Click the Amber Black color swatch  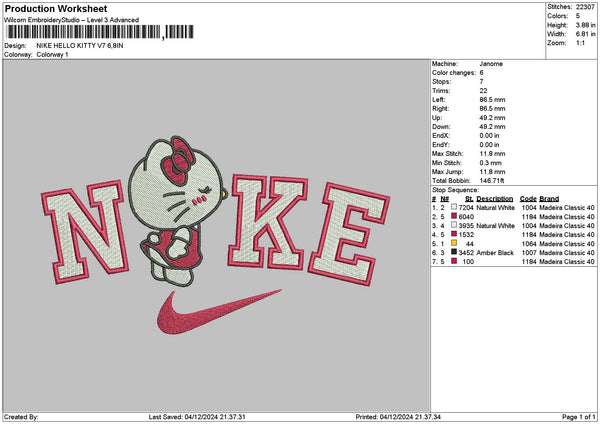[454, 252]
